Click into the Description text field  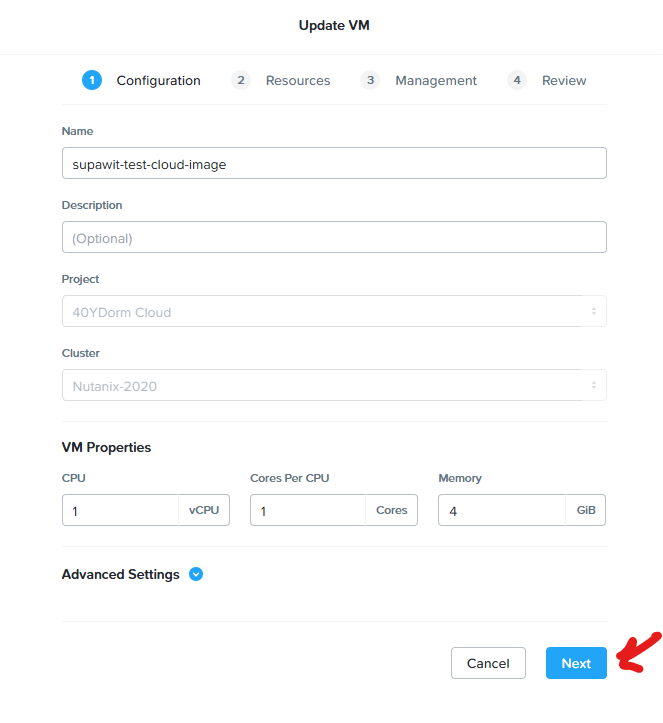(333, 238)
